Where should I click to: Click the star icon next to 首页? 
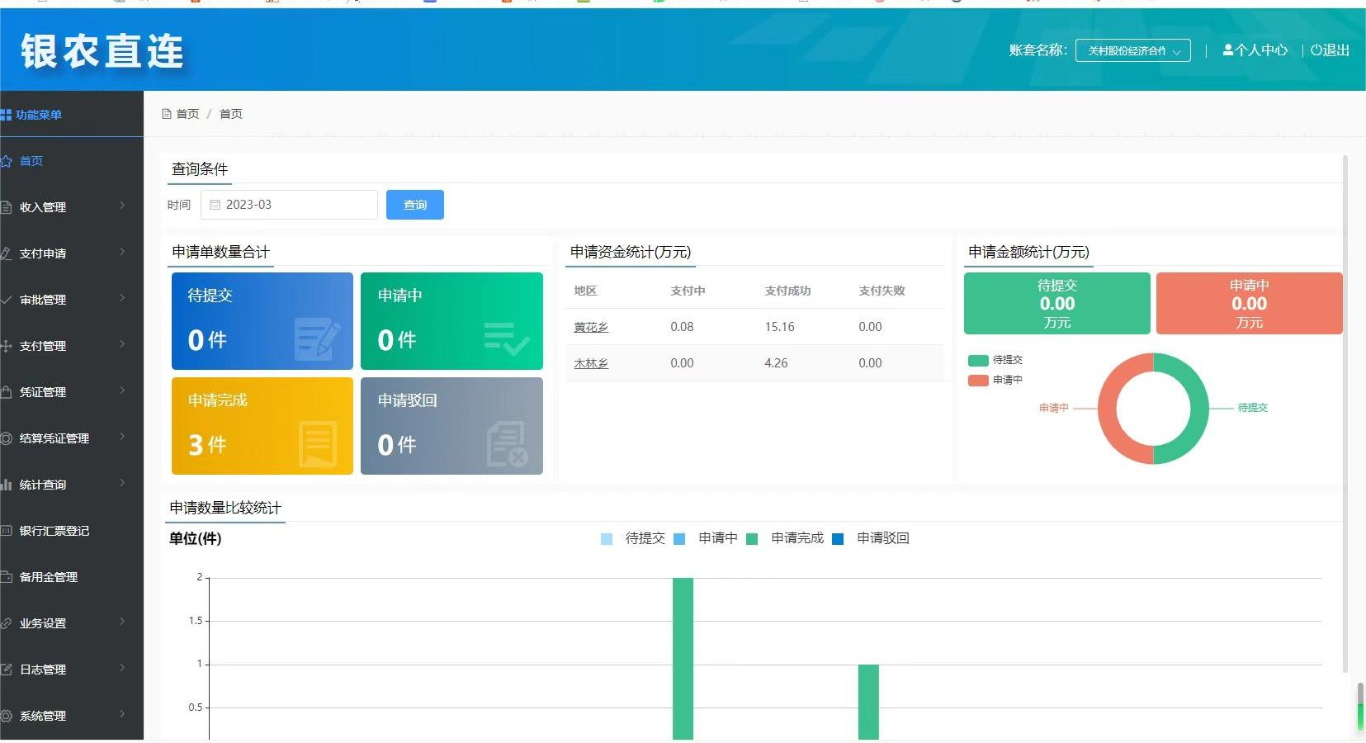[x=6, y=161]
